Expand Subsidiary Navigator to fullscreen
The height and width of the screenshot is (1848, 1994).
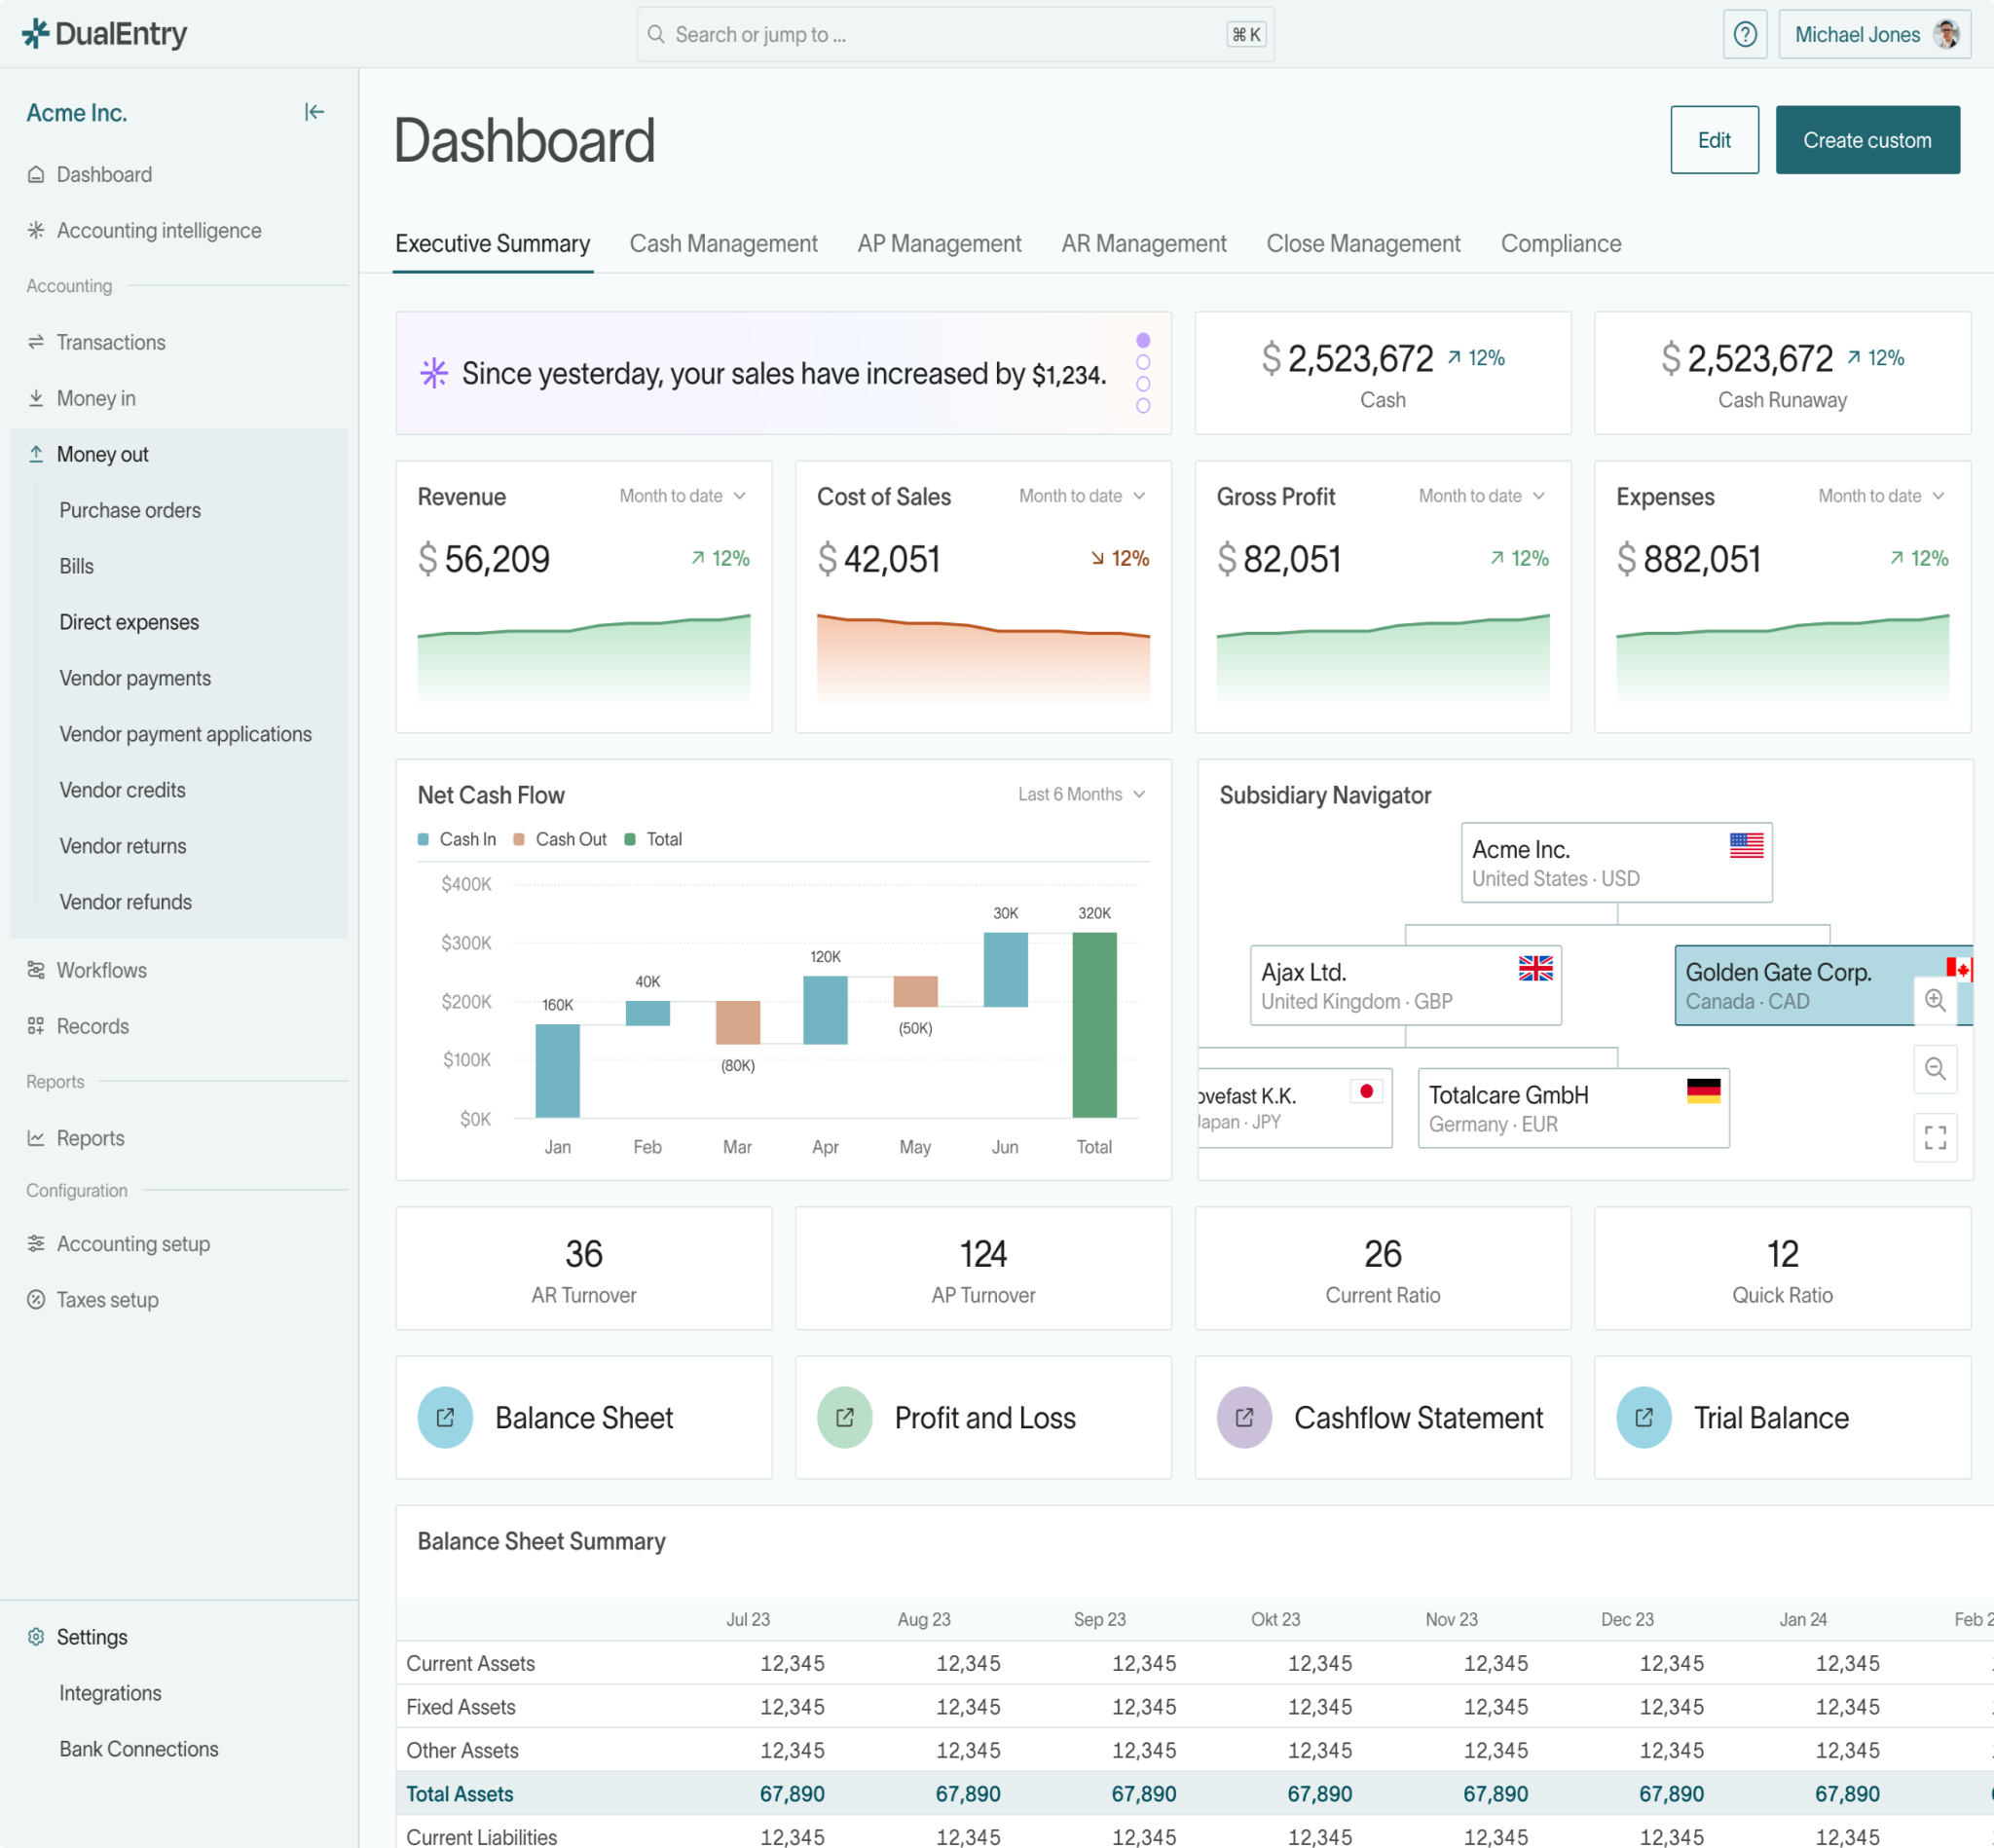(x=1934, y=1137)
